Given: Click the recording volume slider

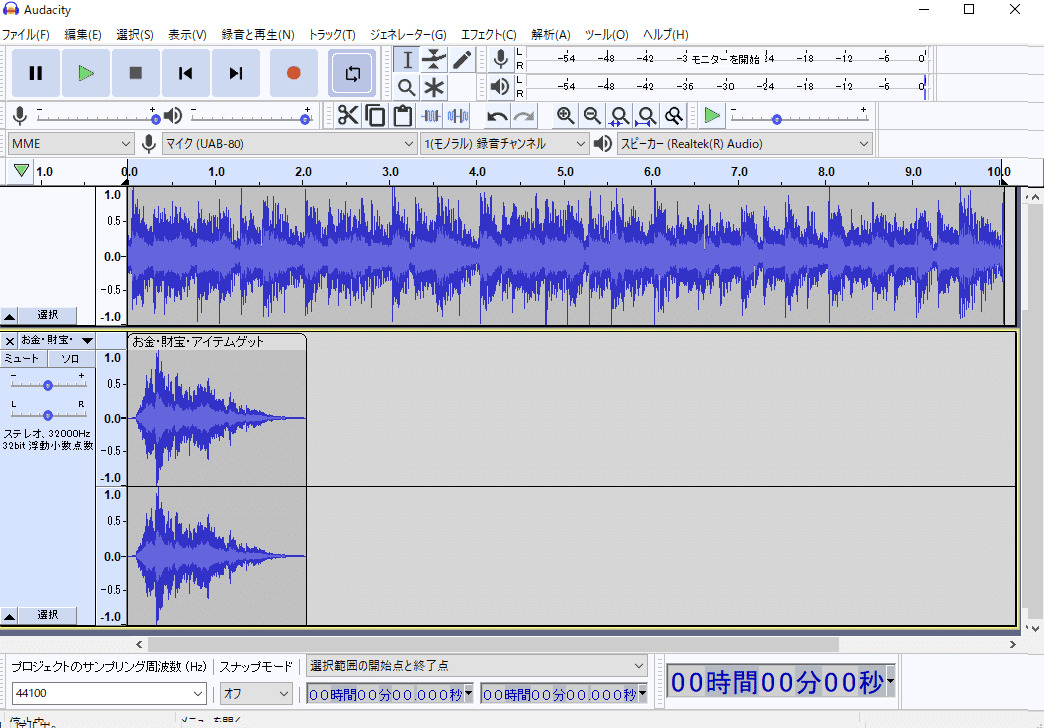Looking at the screenshot, I should click(x=97, y=117).
